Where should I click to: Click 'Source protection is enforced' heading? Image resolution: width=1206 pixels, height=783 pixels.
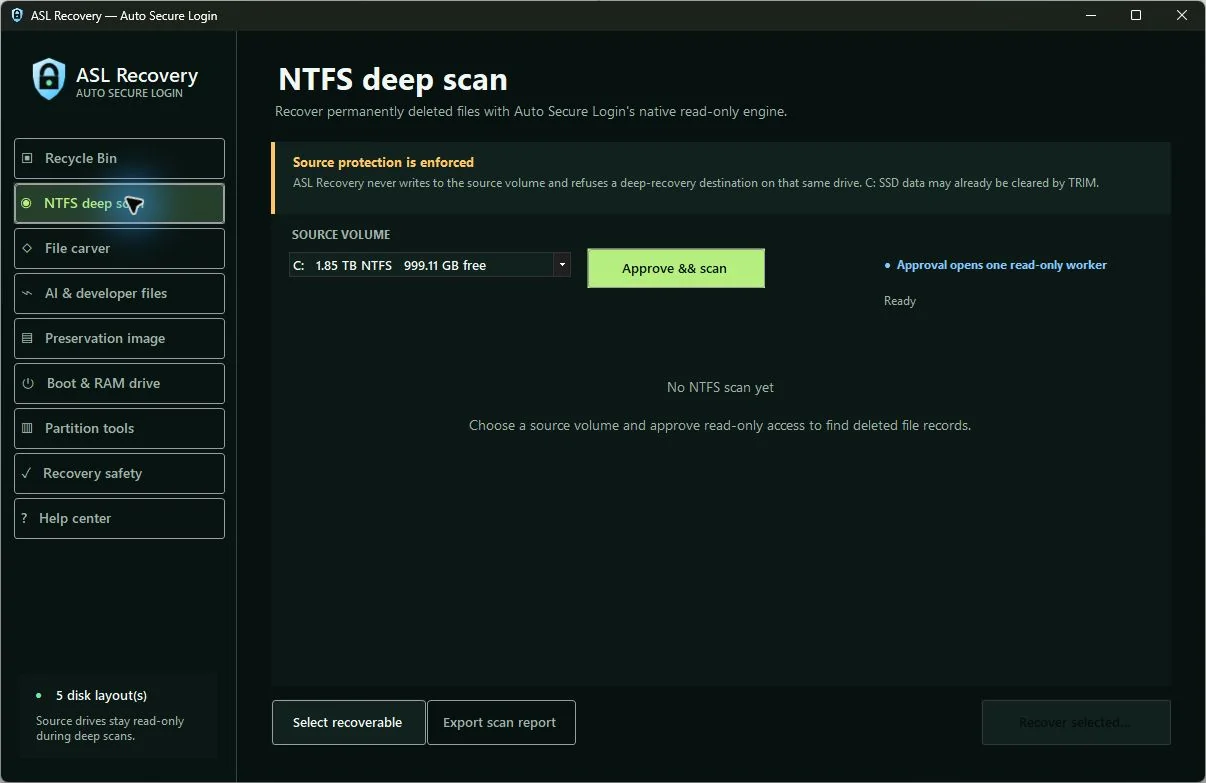point(383,162)
